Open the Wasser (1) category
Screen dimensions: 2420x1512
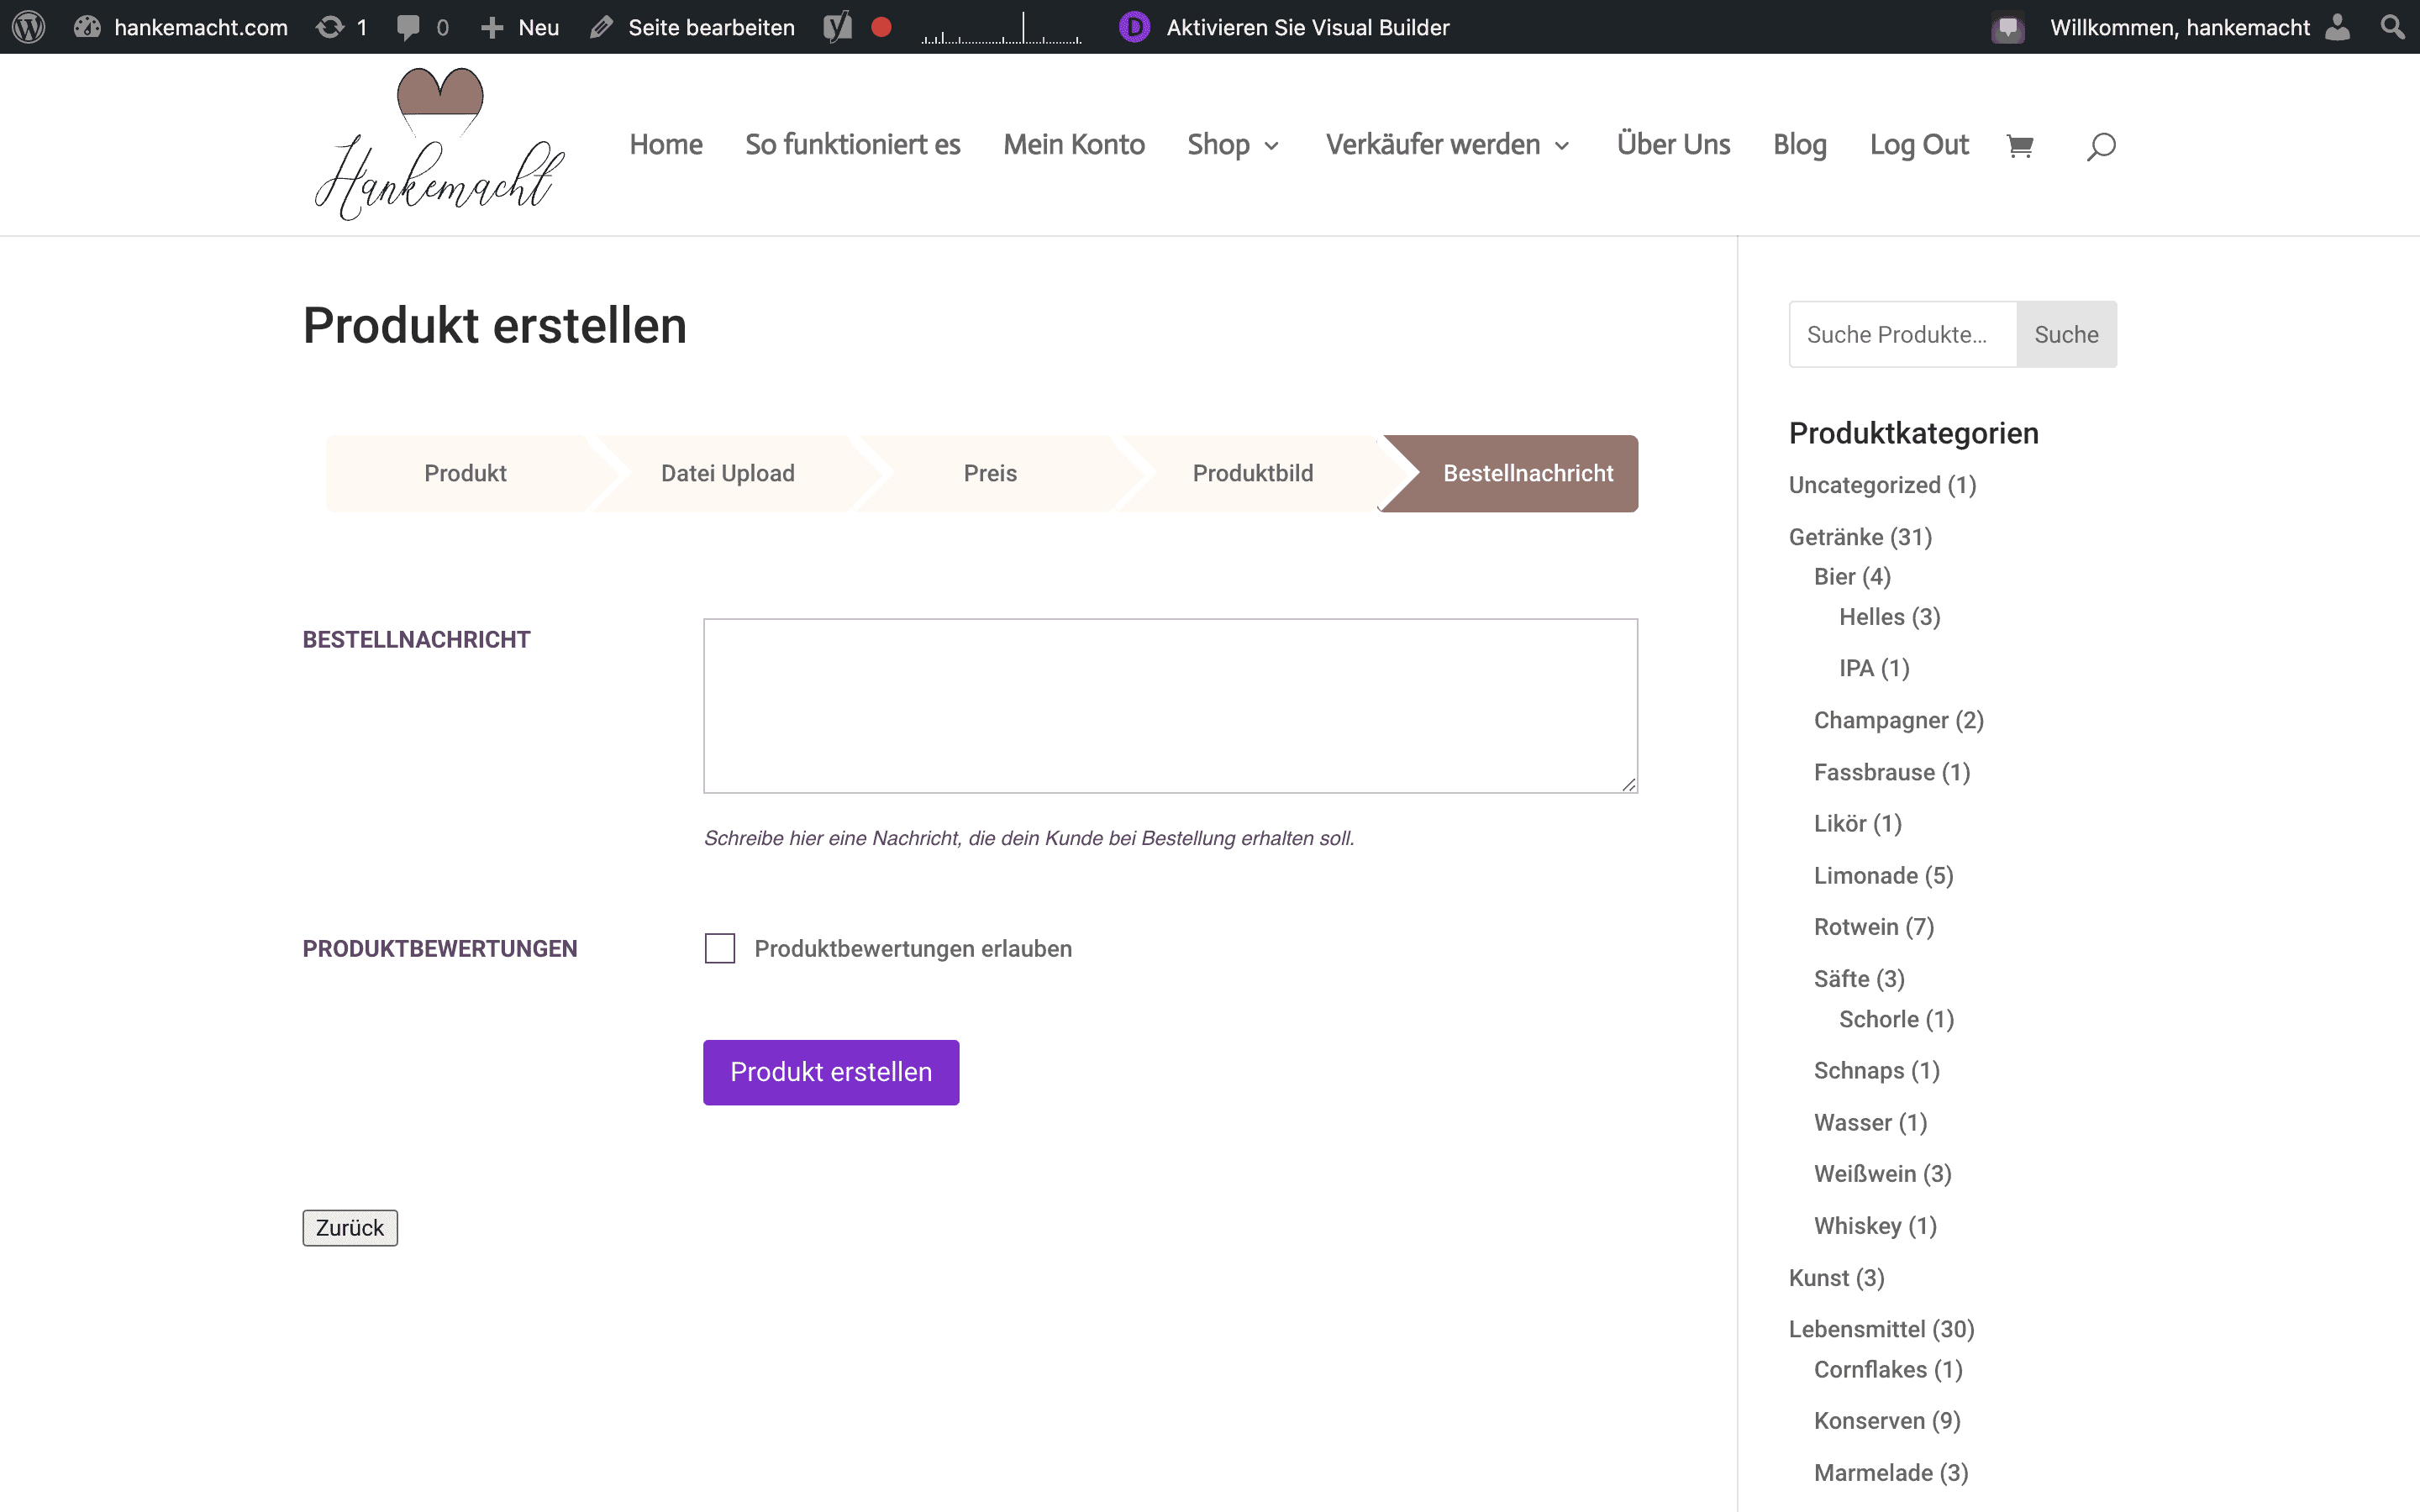[1870, 1122]
